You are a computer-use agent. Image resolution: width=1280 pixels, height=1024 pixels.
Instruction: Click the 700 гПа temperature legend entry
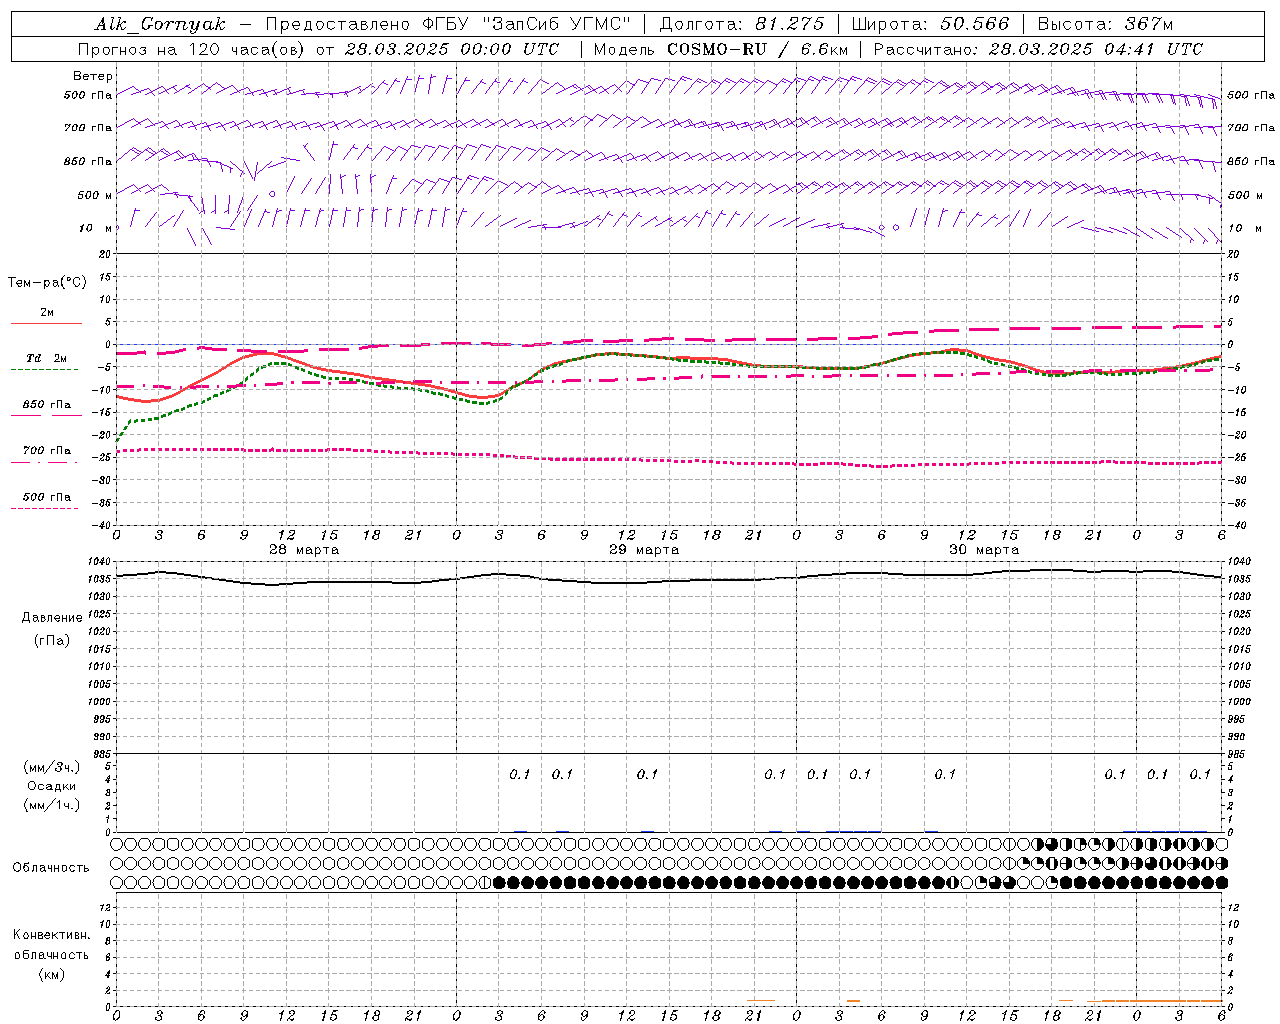46,451
